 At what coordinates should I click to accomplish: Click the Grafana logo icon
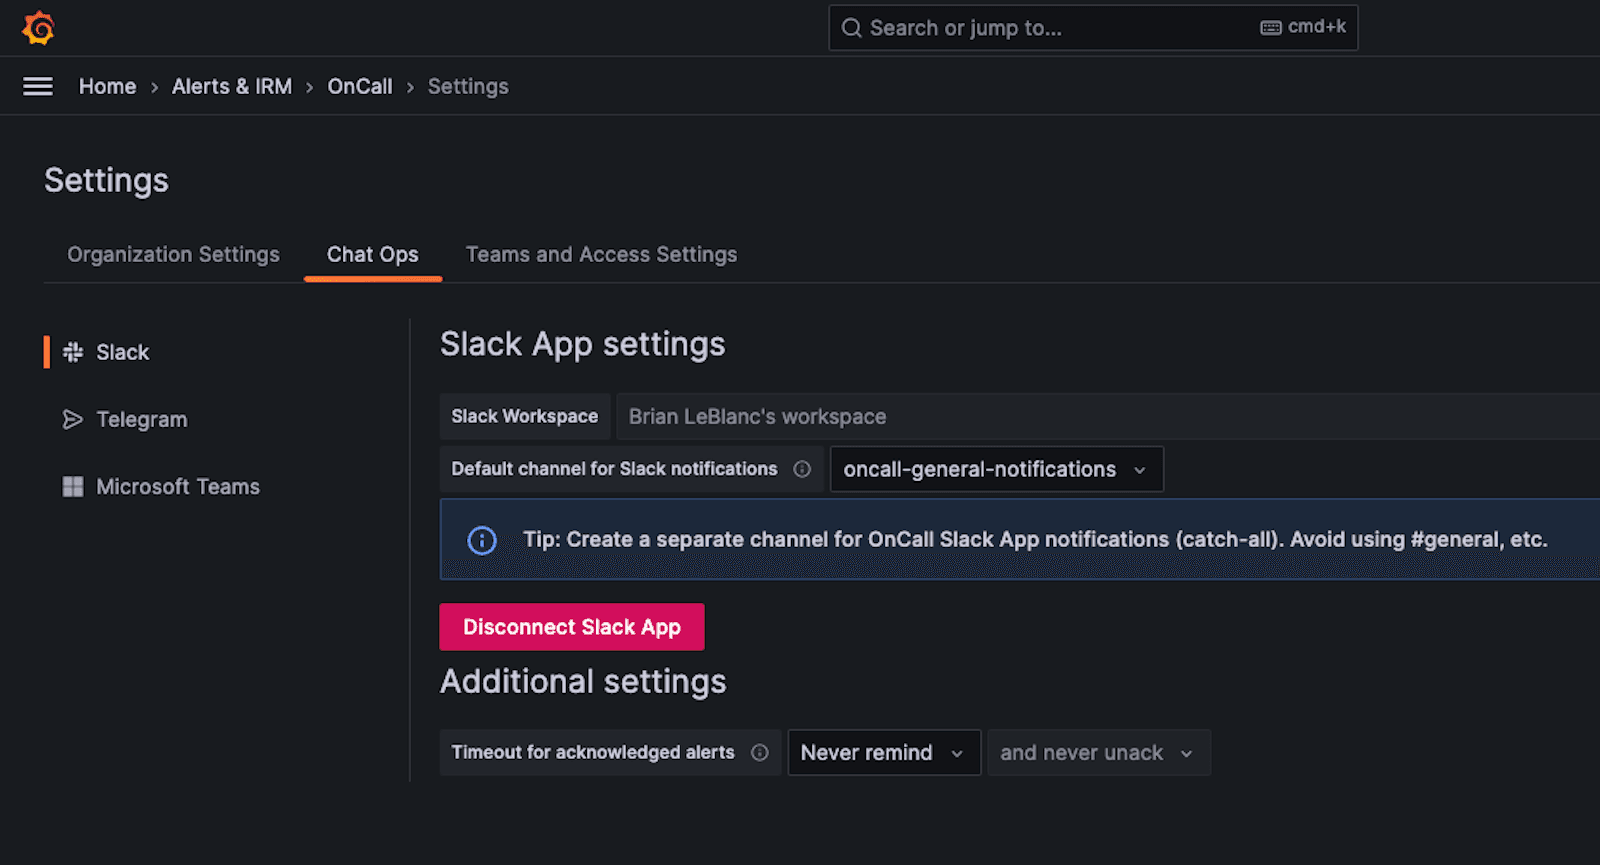pos(38,28)
